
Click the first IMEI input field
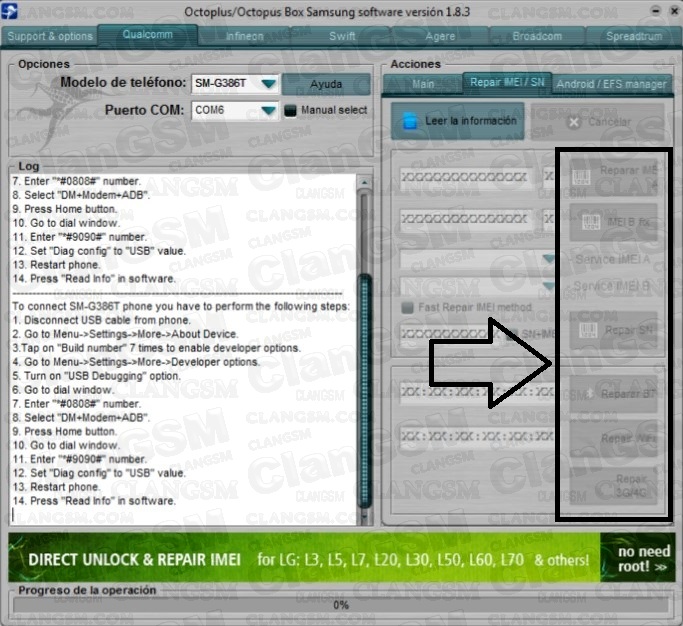(466, 177)
